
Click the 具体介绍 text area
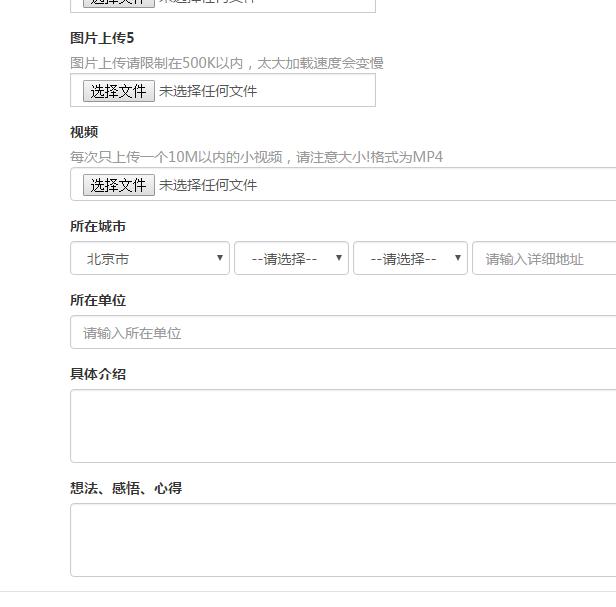[x=343, y=426]
